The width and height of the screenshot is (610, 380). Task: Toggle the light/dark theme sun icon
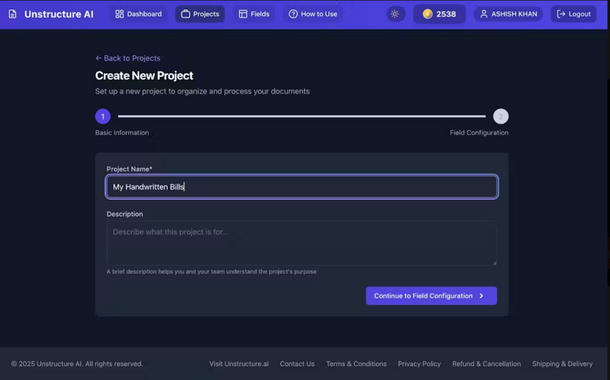[395, 14]
